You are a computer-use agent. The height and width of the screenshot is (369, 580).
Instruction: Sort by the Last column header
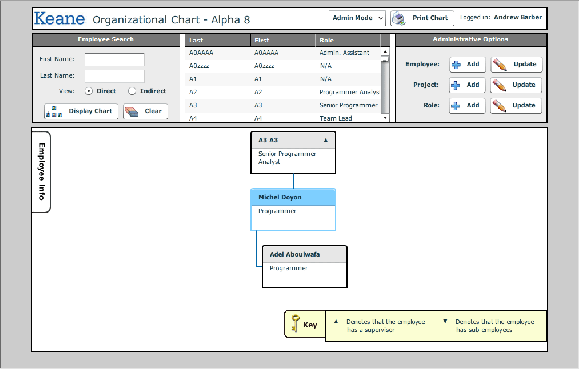point(218,40)
